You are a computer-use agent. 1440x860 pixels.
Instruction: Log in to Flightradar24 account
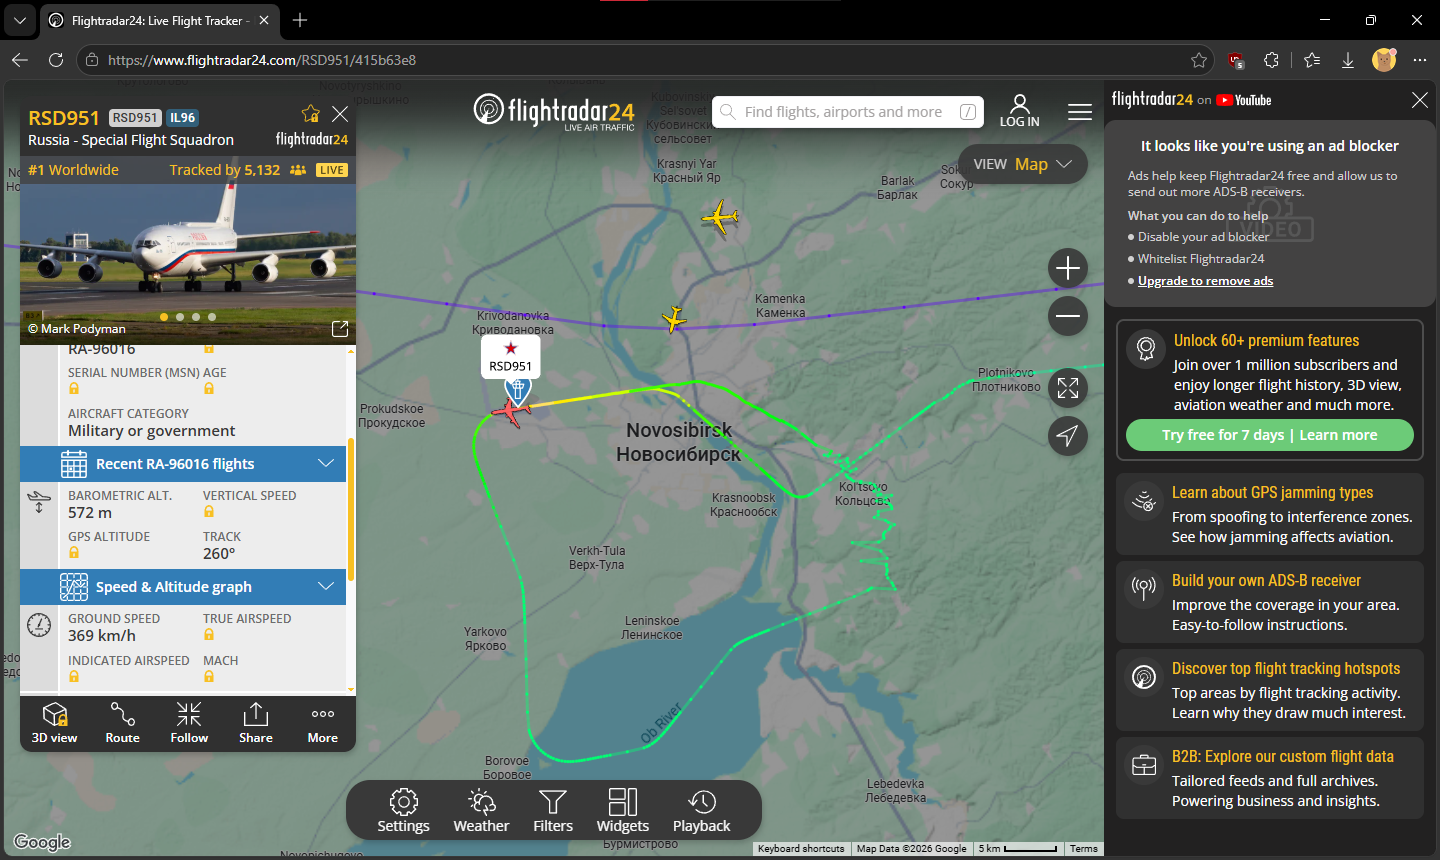tap(1020, 111)
